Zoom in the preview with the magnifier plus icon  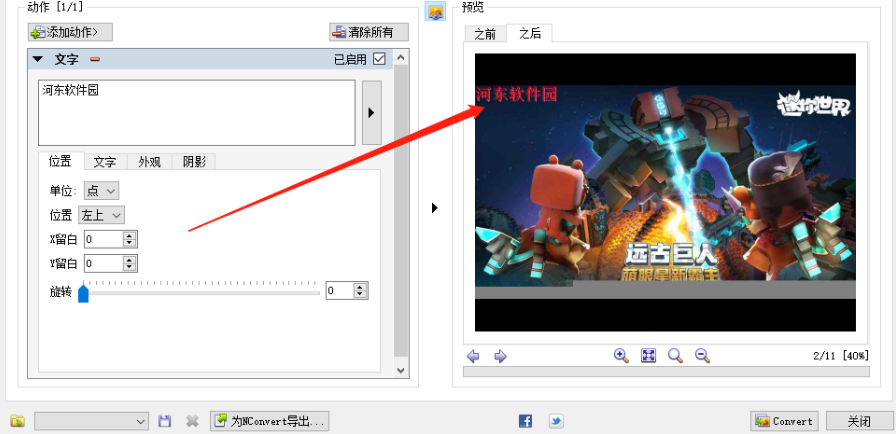click(621, 356)
